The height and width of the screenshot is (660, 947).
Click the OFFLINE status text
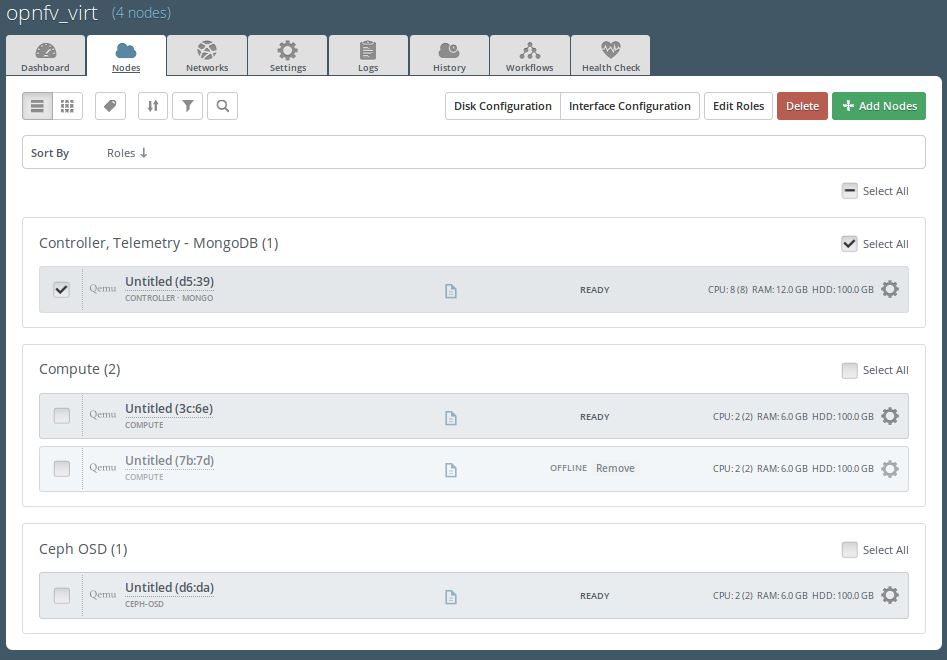coord(568,469)
